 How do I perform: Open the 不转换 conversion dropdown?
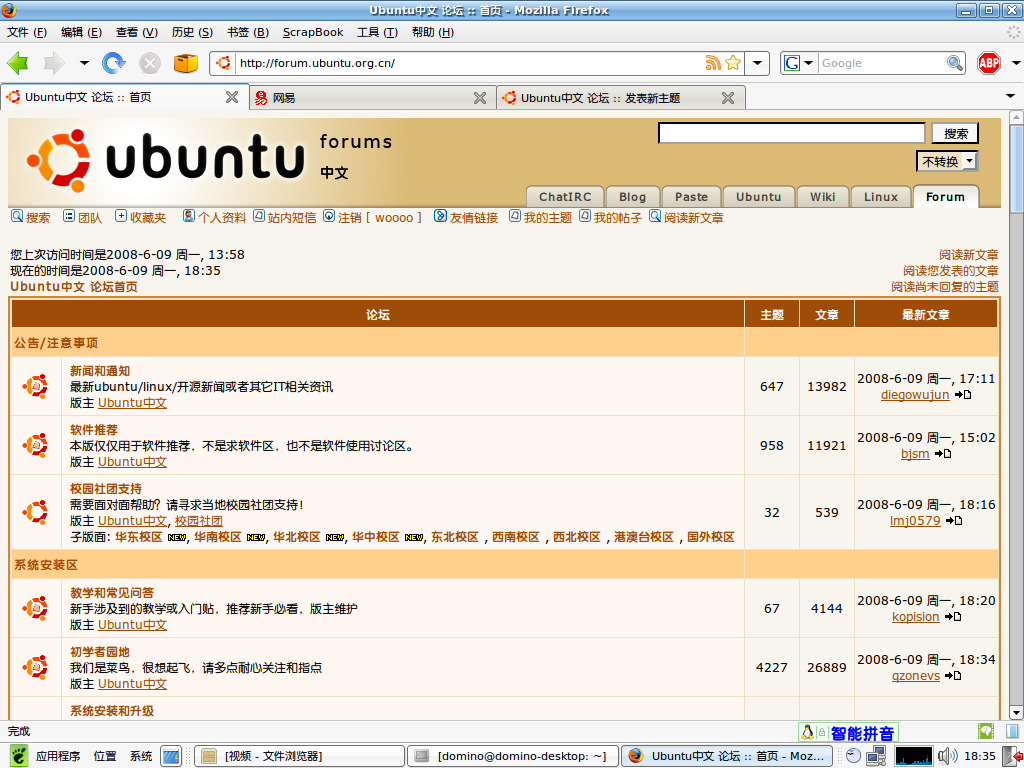(x=947, y=161)
